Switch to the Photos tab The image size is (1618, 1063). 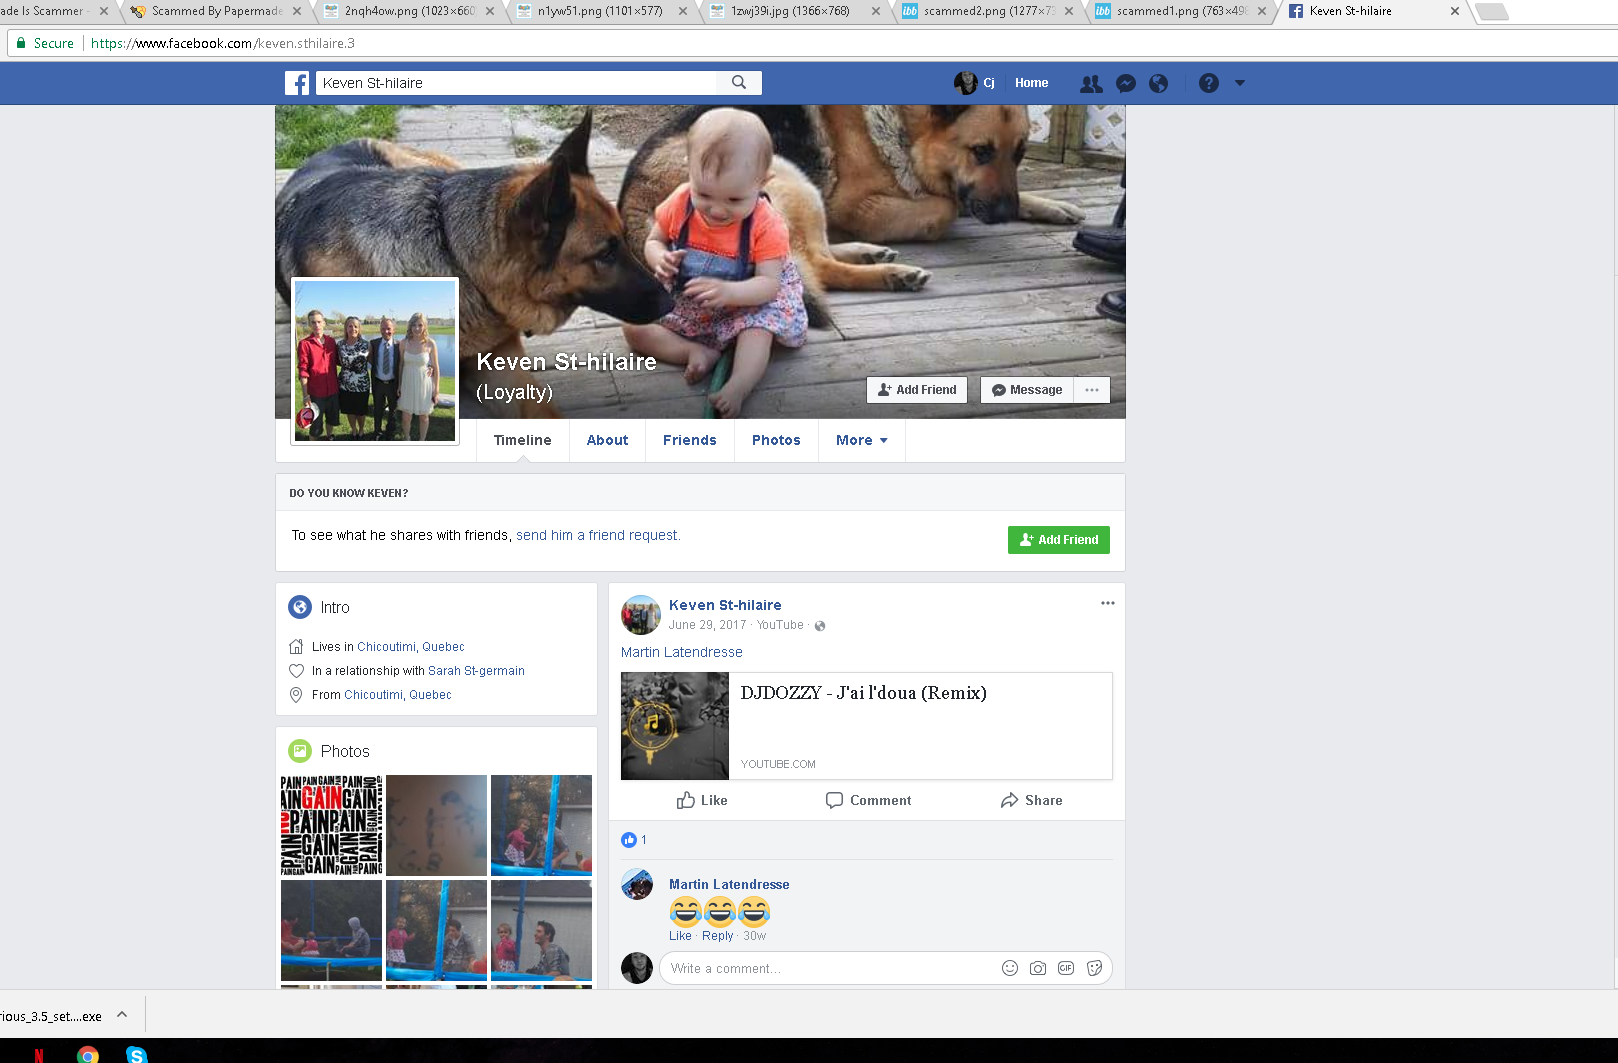coord(776,440)
